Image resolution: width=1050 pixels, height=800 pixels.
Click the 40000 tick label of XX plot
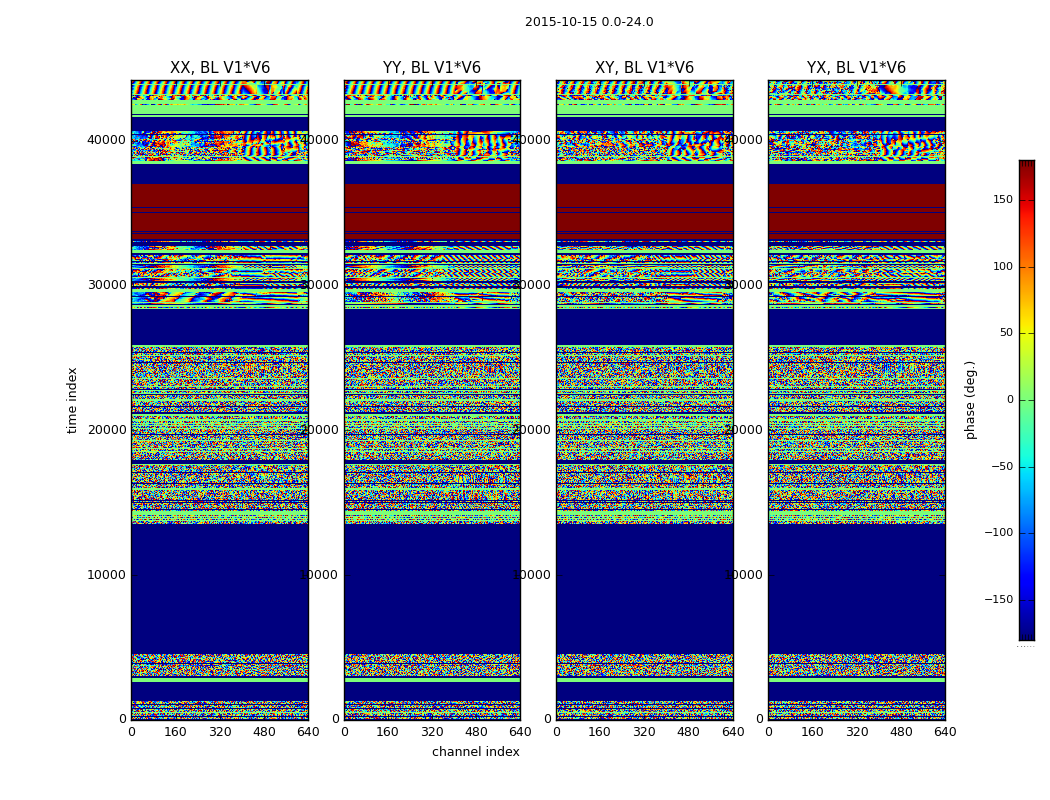pyautogui.click(x=106, y=140)
